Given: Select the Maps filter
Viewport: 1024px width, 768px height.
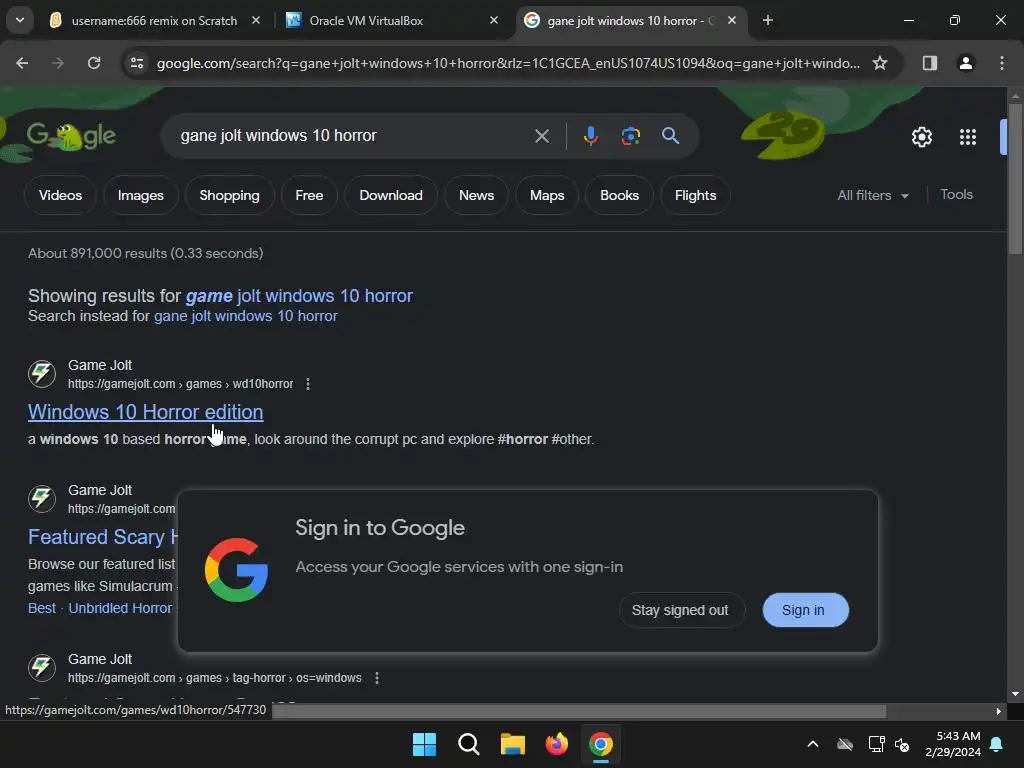Looking at the screenshot, I should coord(547,195).
